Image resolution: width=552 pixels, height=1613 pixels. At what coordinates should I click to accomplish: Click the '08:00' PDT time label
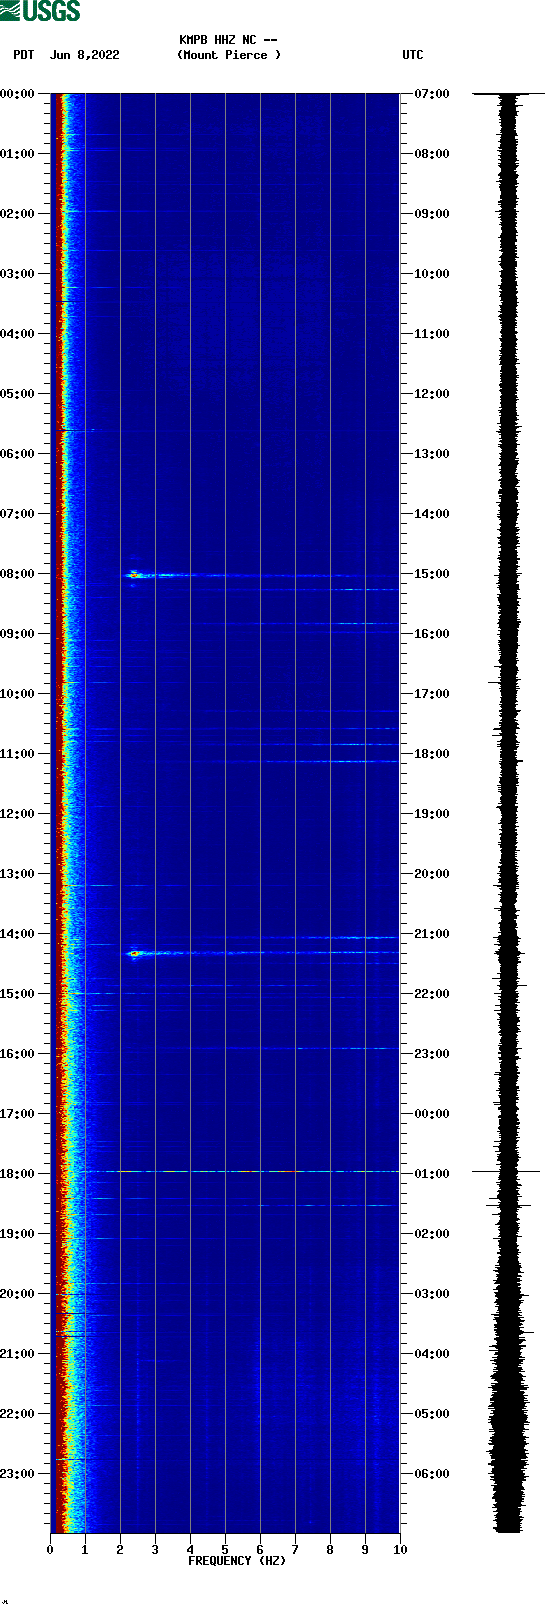click(18, 574)
